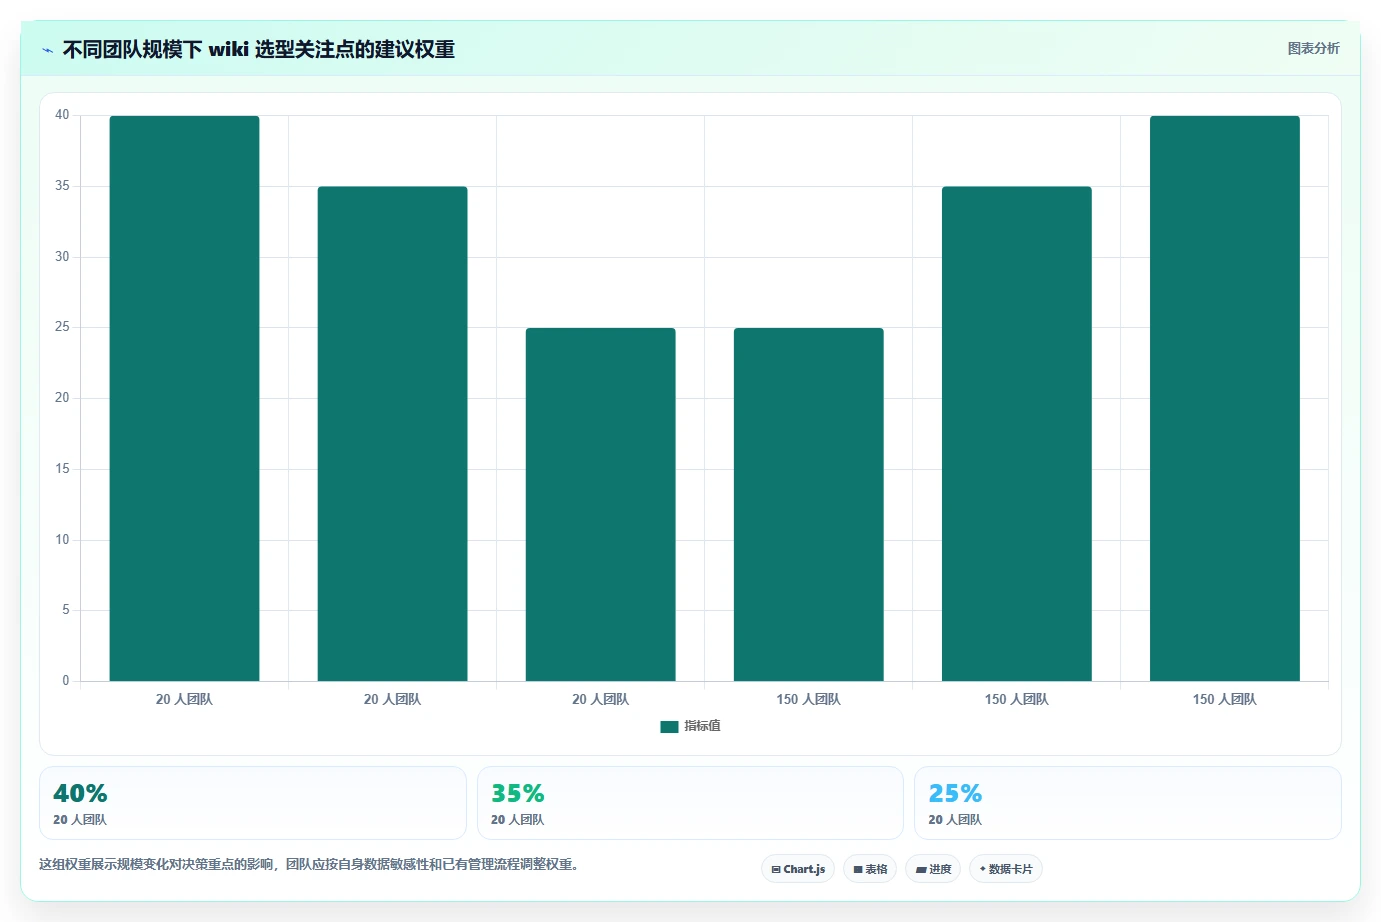Select the Chart.js tag
This screenshot has width=1381, height=922.
(798, 869)
